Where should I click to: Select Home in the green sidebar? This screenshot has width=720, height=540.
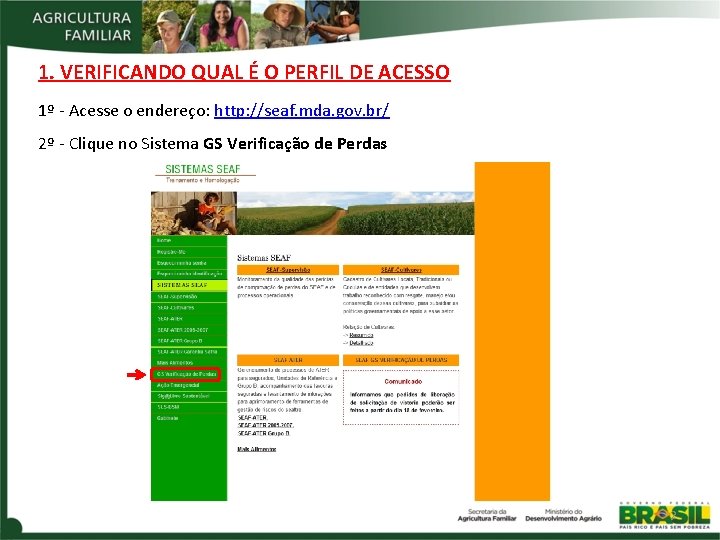pyautogui.click(x=163, y=241)
